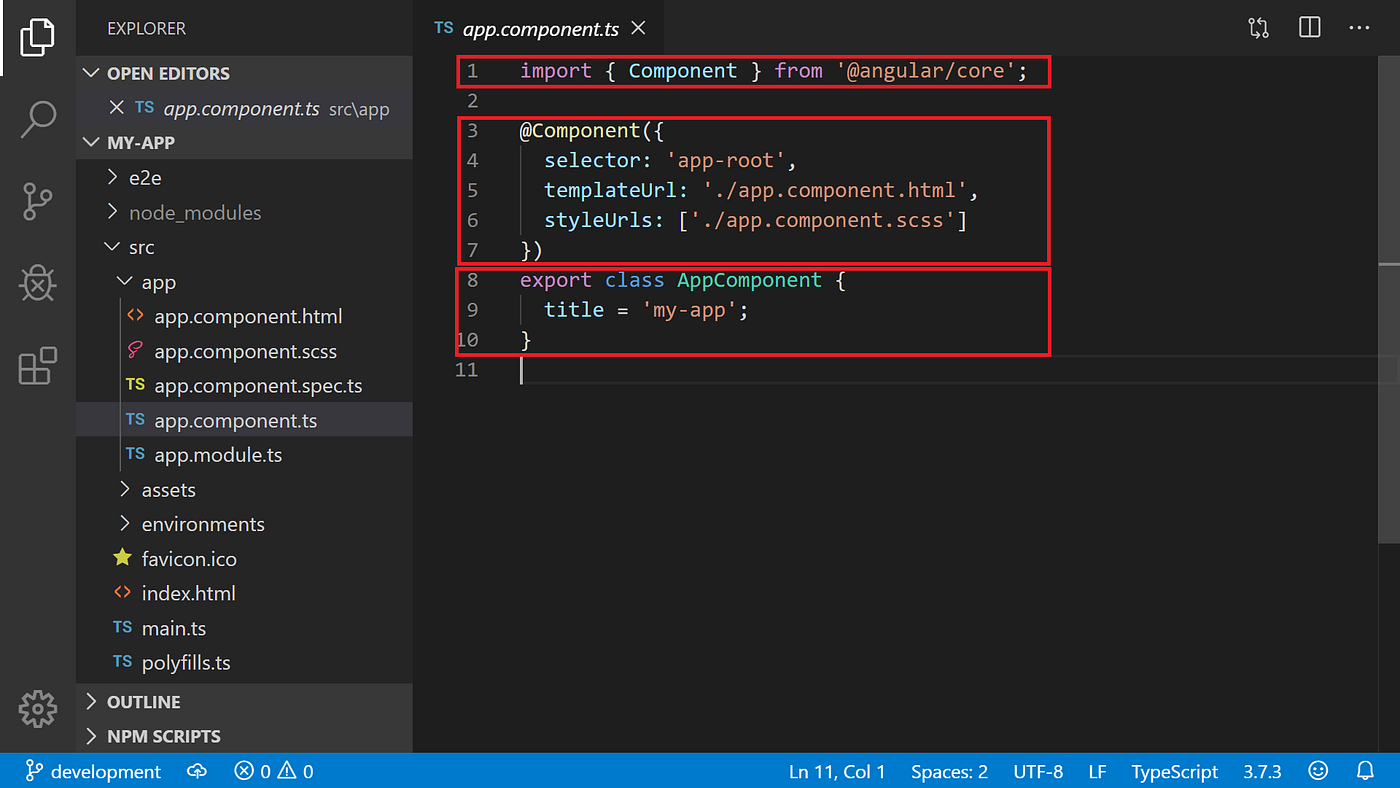Click the development branch indicator
1400x788 pixels.
coord(93,770)
